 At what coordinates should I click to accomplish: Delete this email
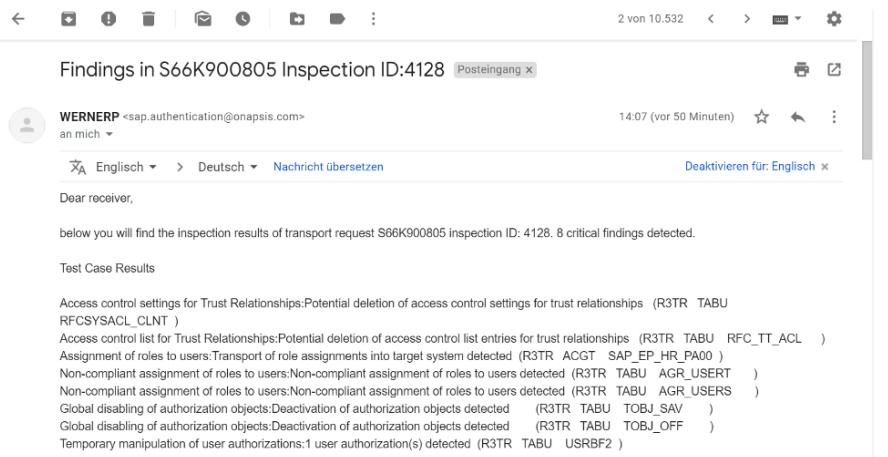[x=148, y=19]
